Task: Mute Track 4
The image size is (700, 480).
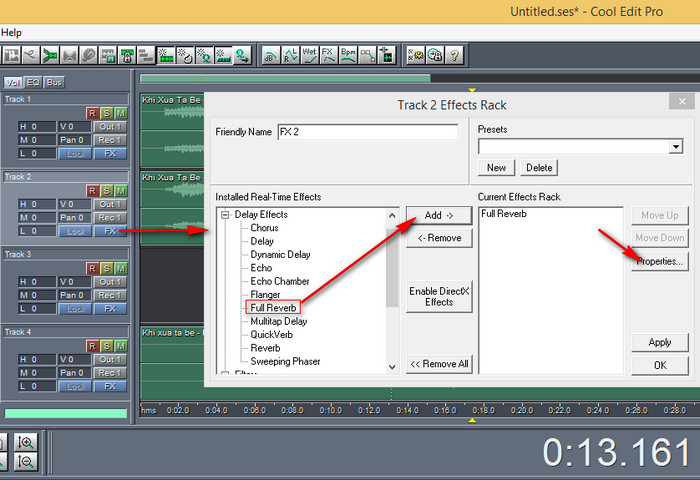Action: point(121,346)
